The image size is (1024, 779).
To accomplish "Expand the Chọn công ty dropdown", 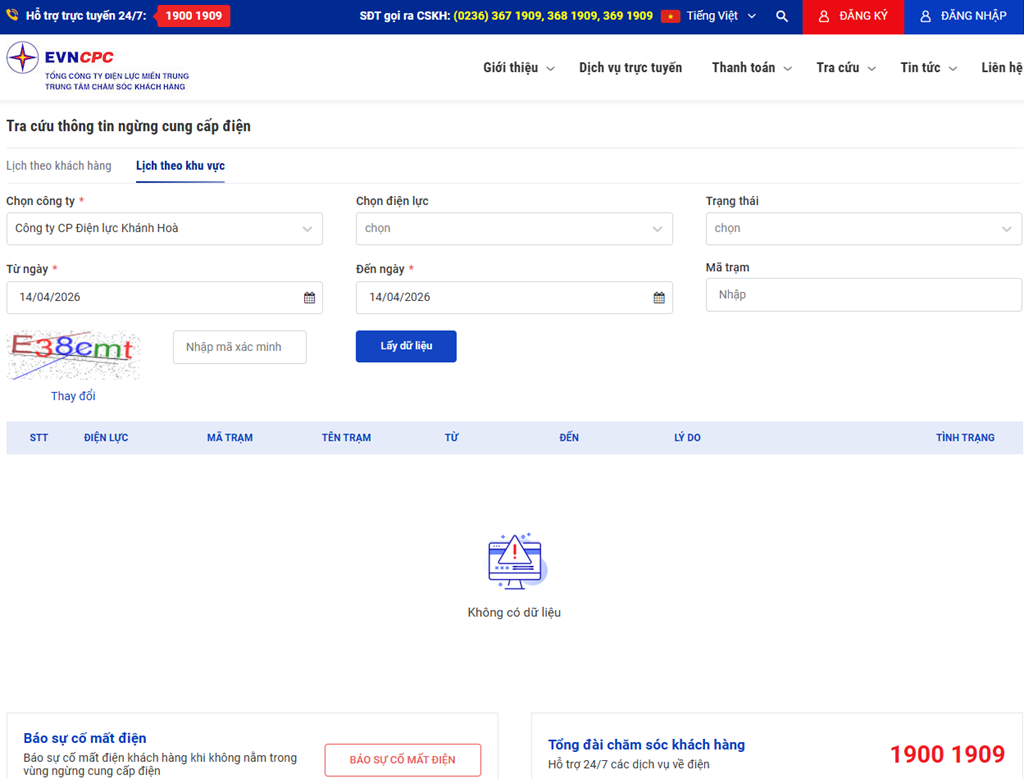I will [x=164, y=229].
